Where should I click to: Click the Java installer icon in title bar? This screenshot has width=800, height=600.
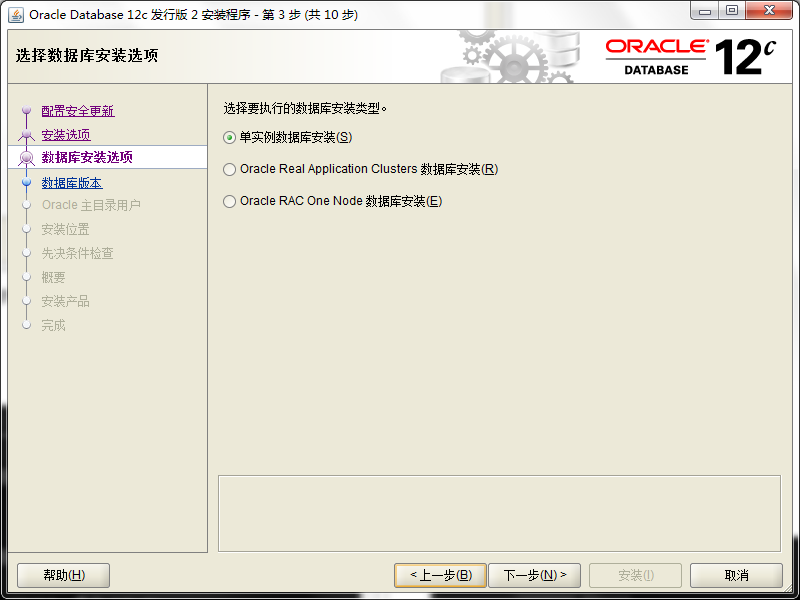point(16,15)
